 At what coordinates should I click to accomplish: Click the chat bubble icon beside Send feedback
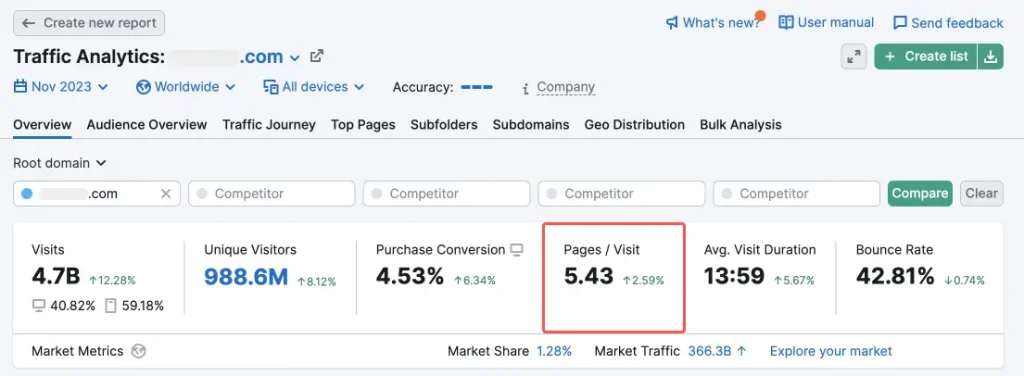pyautogui.click(x=900, y=23)
